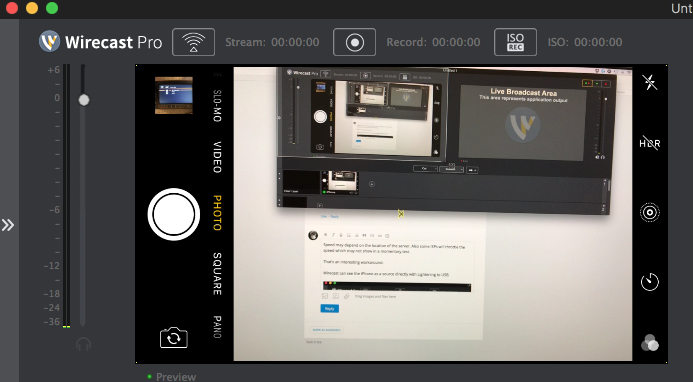Expand the left sidebar with double chevron
693x382 pixels.
pyautogui.click(x=8, y=225)
